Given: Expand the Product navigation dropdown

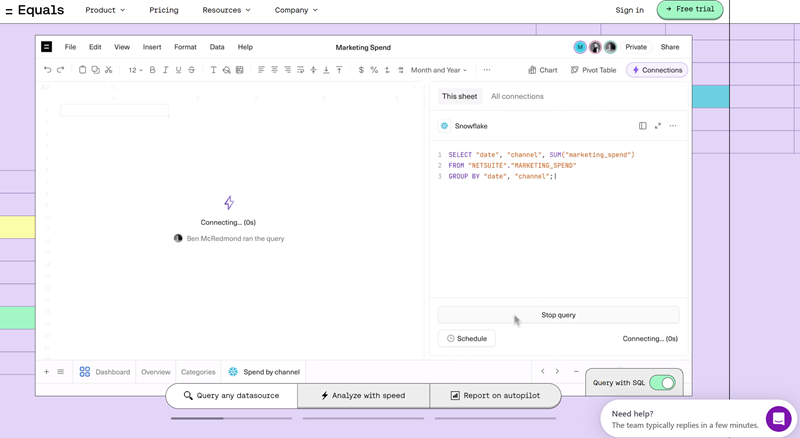Looking at the screenshot, I should pyautogui.click(x=105, y=10).
